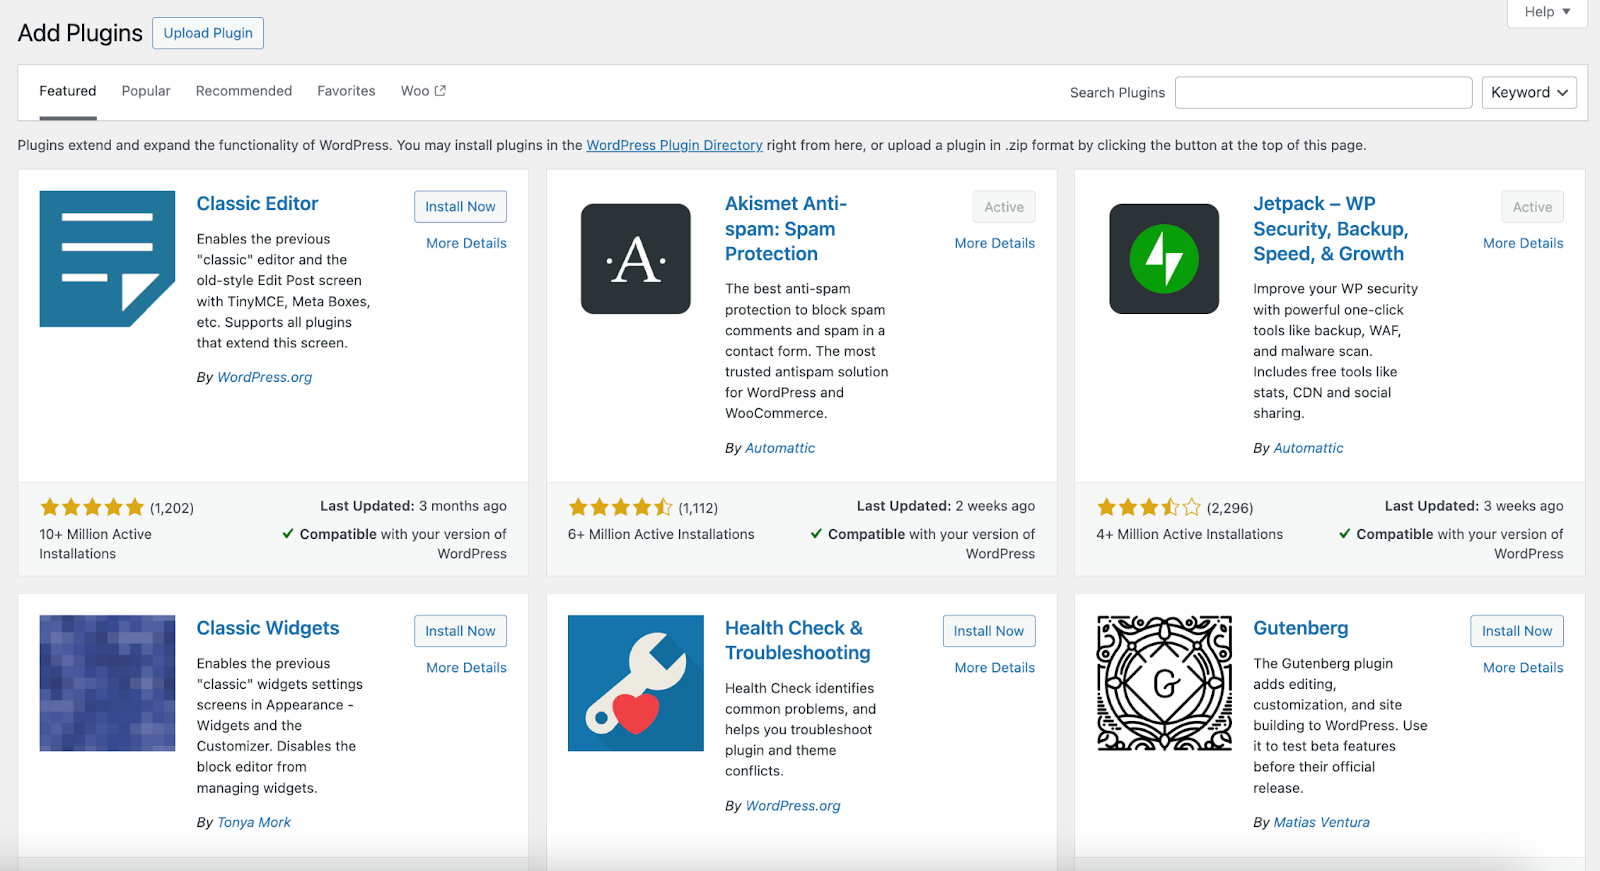Switch to the Recommended tab

(x=244, y=91)
